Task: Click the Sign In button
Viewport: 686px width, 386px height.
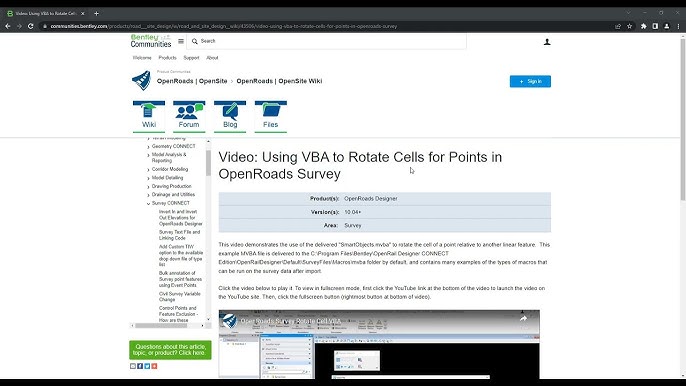Action: click(530, 81)
